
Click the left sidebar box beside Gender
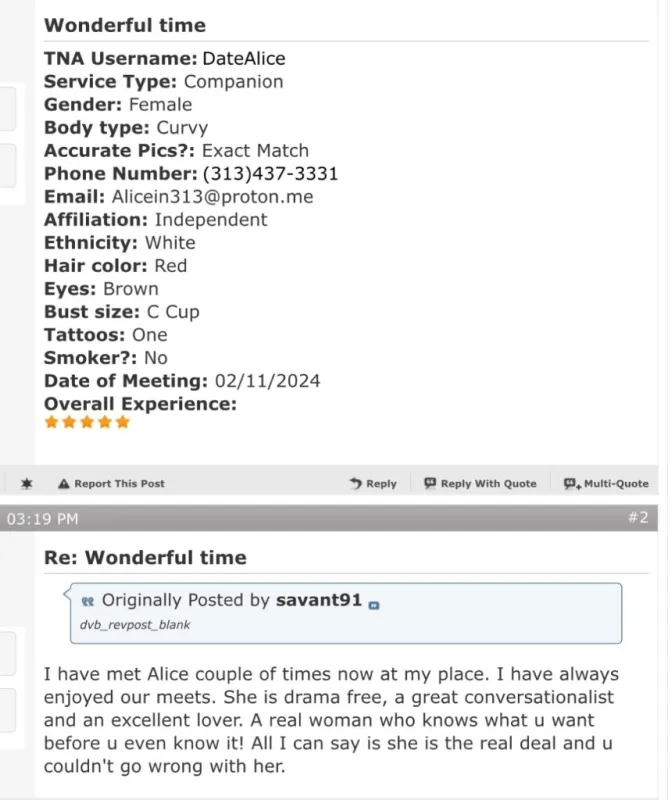(x=8, y=108)
